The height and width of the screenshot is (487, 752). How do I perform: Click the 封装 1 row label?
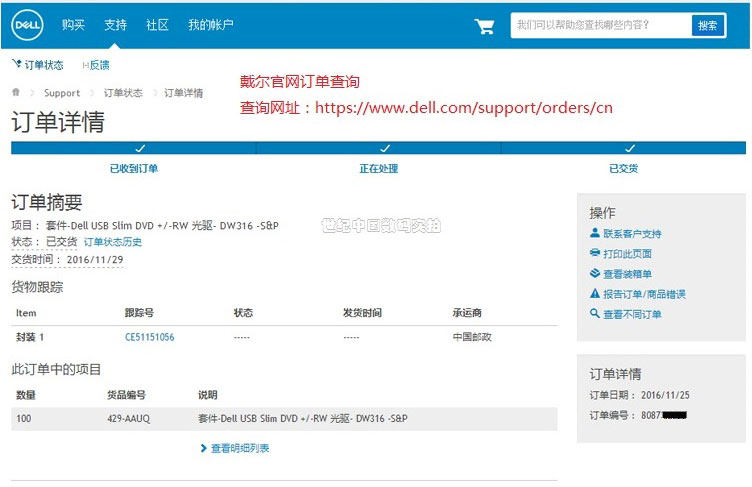[30, 337]
